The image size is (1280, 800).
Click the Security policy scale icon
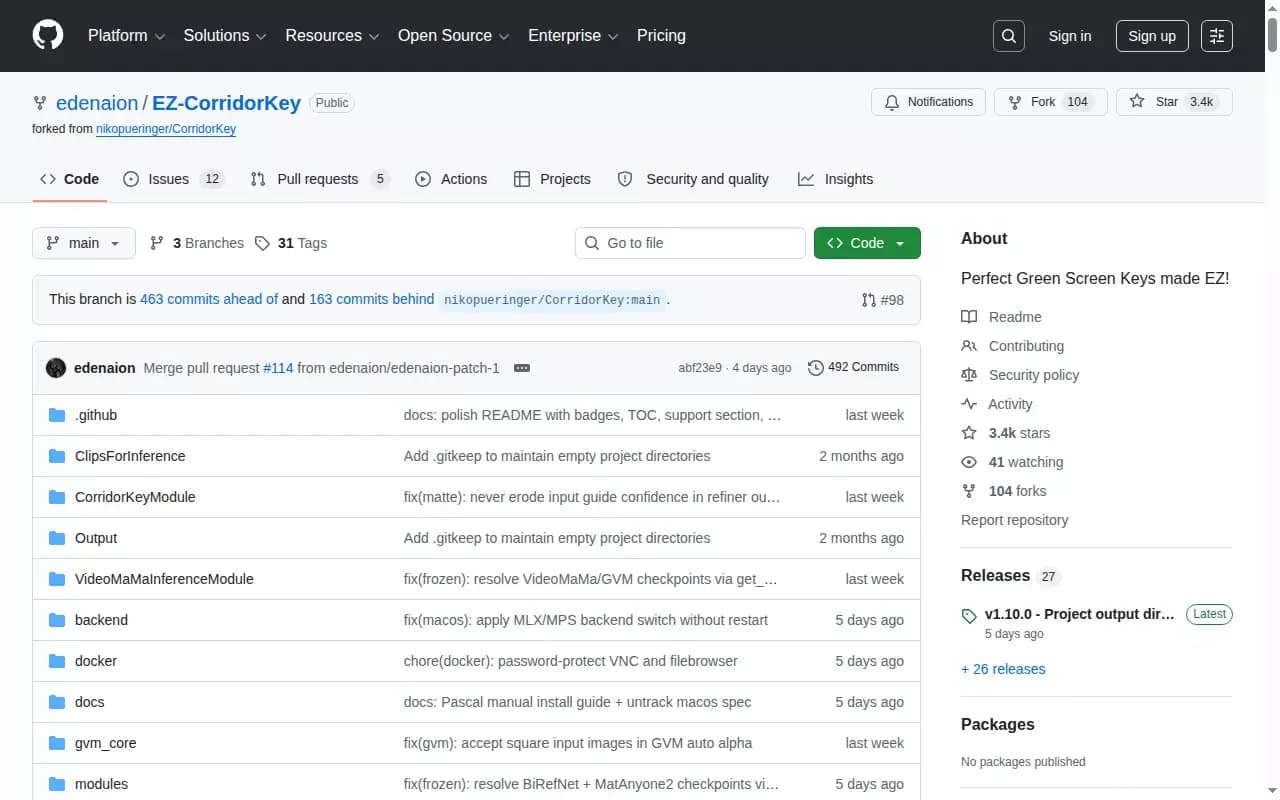[x=969, y=375]
